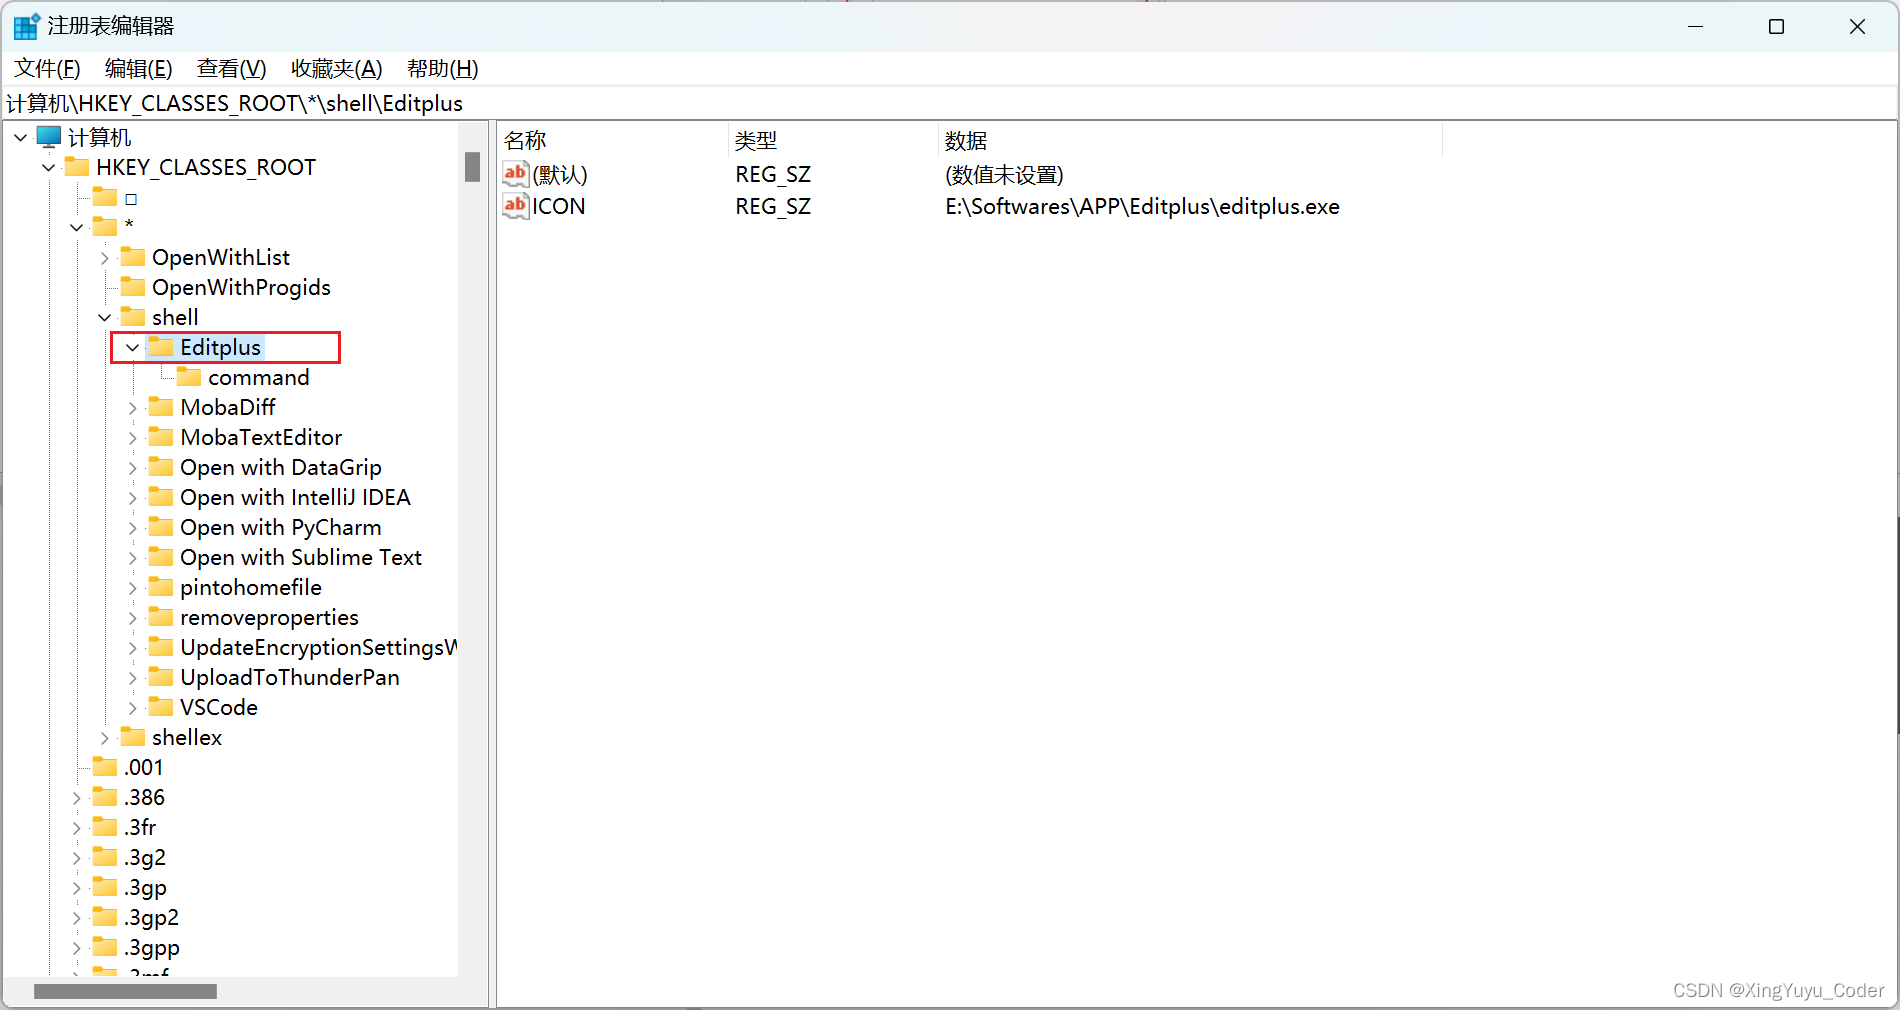This screenshot has height=1010, width=1900.
Task: Click the VSCode folder icon
Action: pos(161,706)
